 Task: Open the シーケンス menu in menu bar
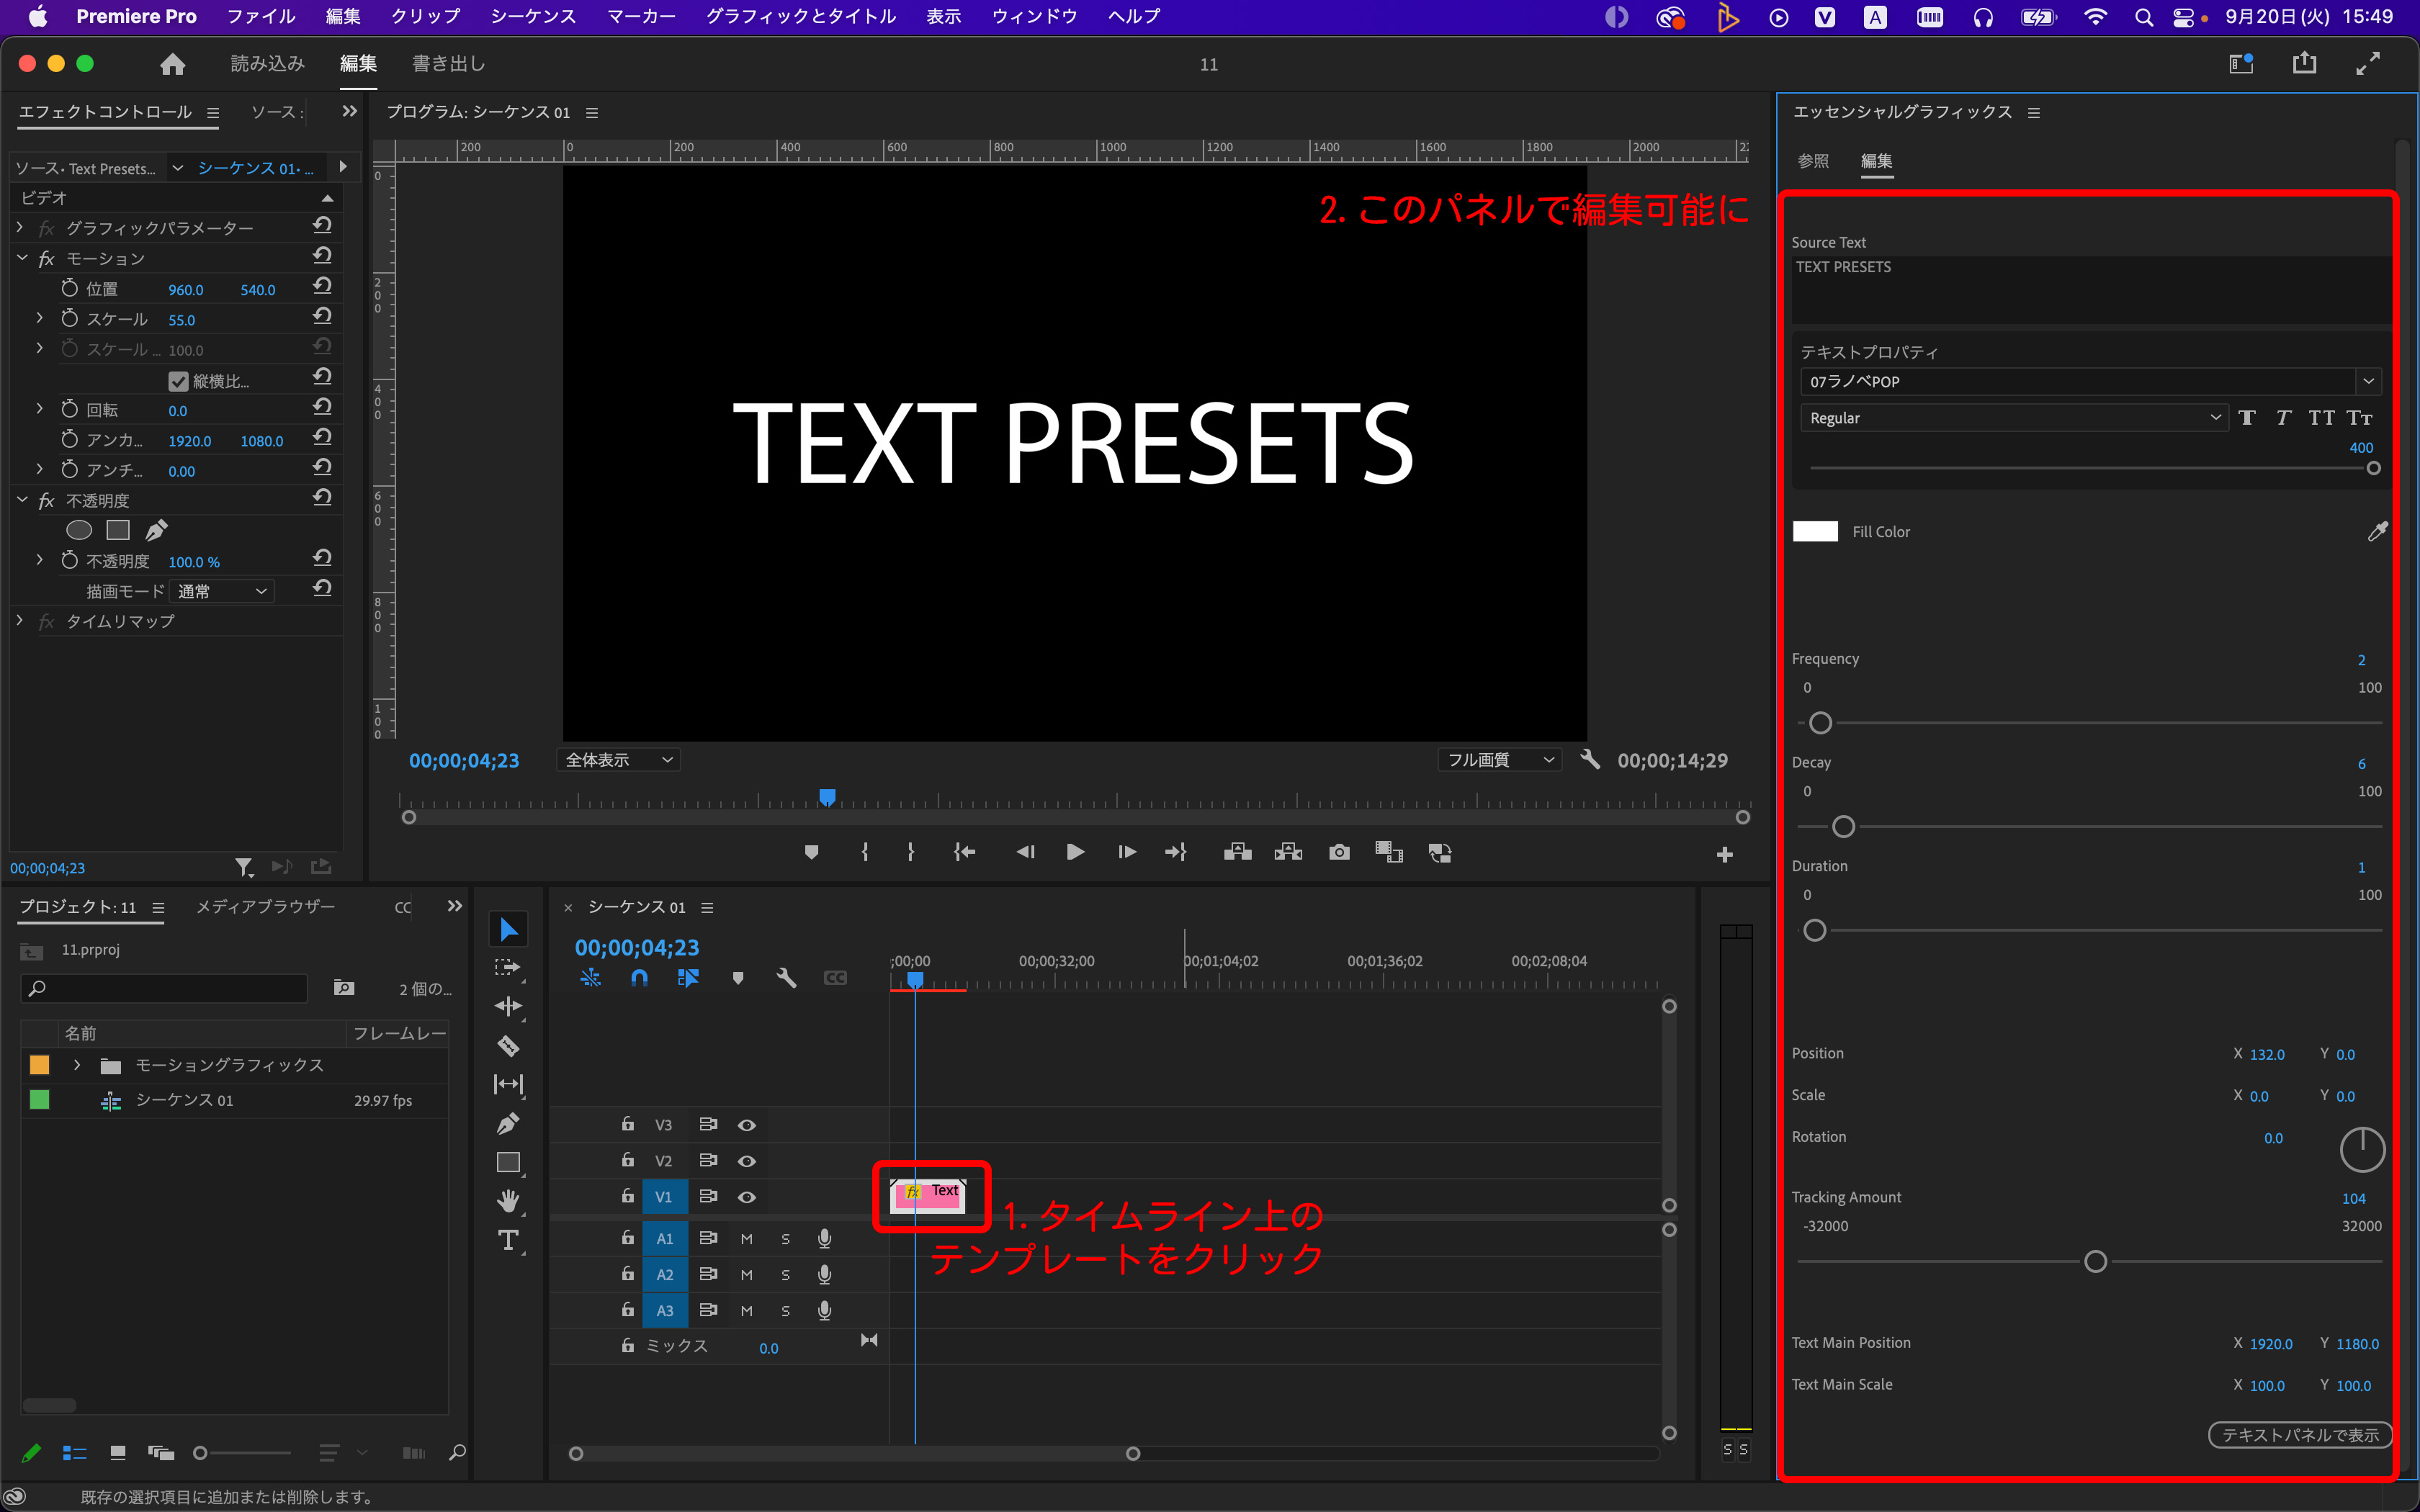pyautogui.click(x=533, y=16)
